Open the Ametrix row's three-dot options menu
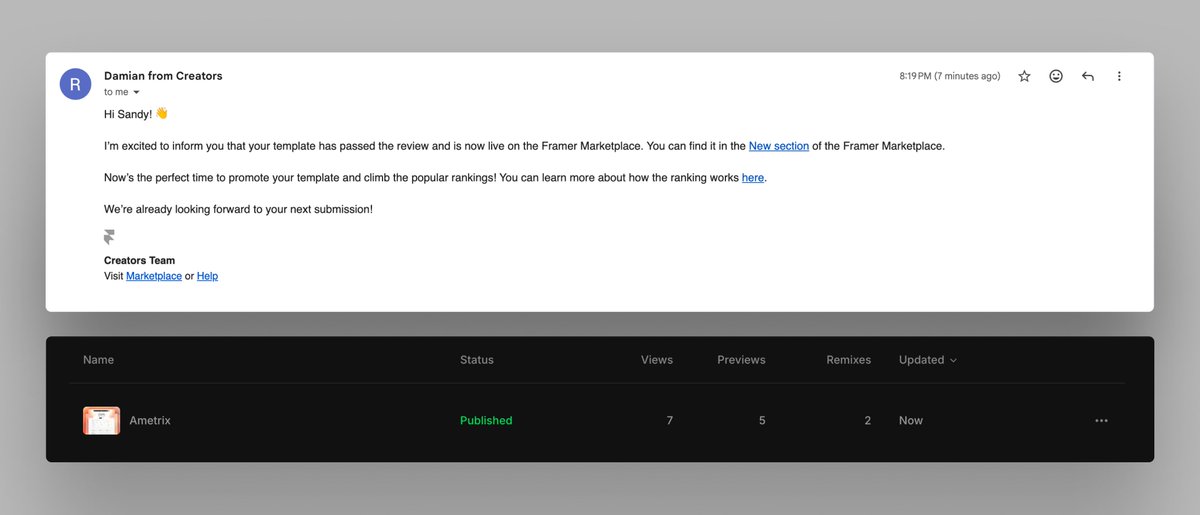Viewport: 1200px width, 515px height. pos(1101,421)
